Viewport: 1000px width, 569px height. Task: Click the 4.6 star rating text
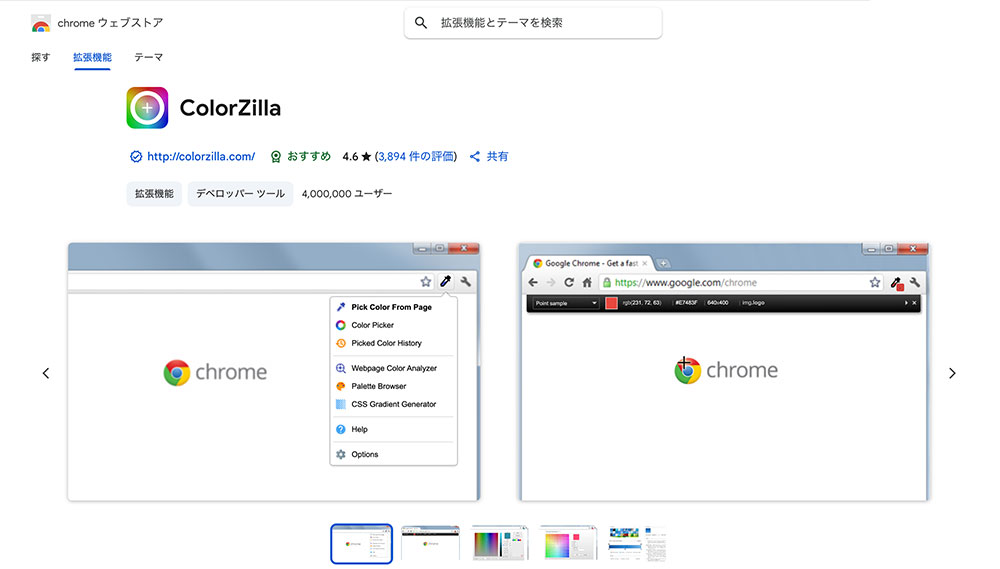[x=357, y=156]
